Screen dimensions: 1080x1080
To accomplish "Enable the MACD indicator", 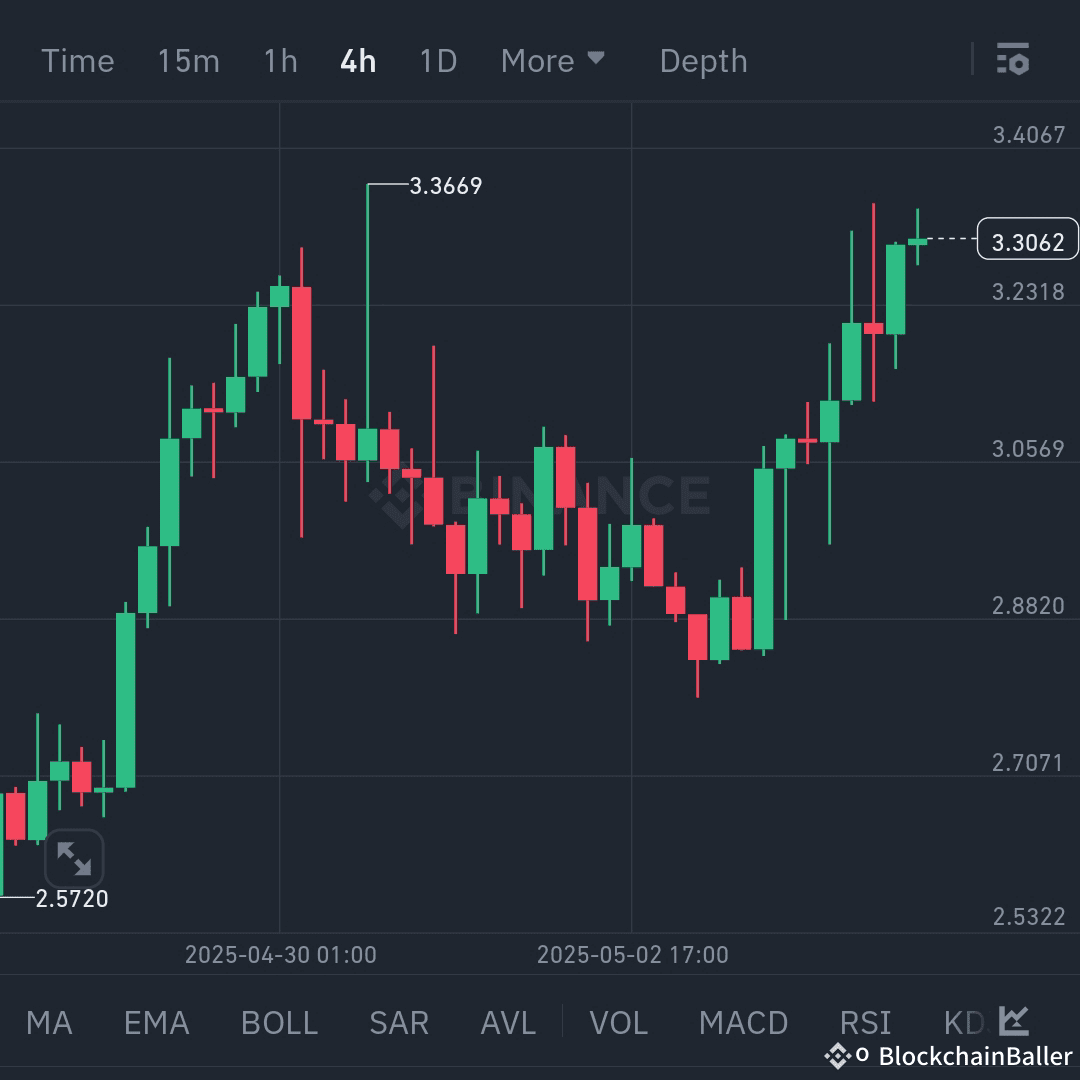I will [x=743, y=1023].
